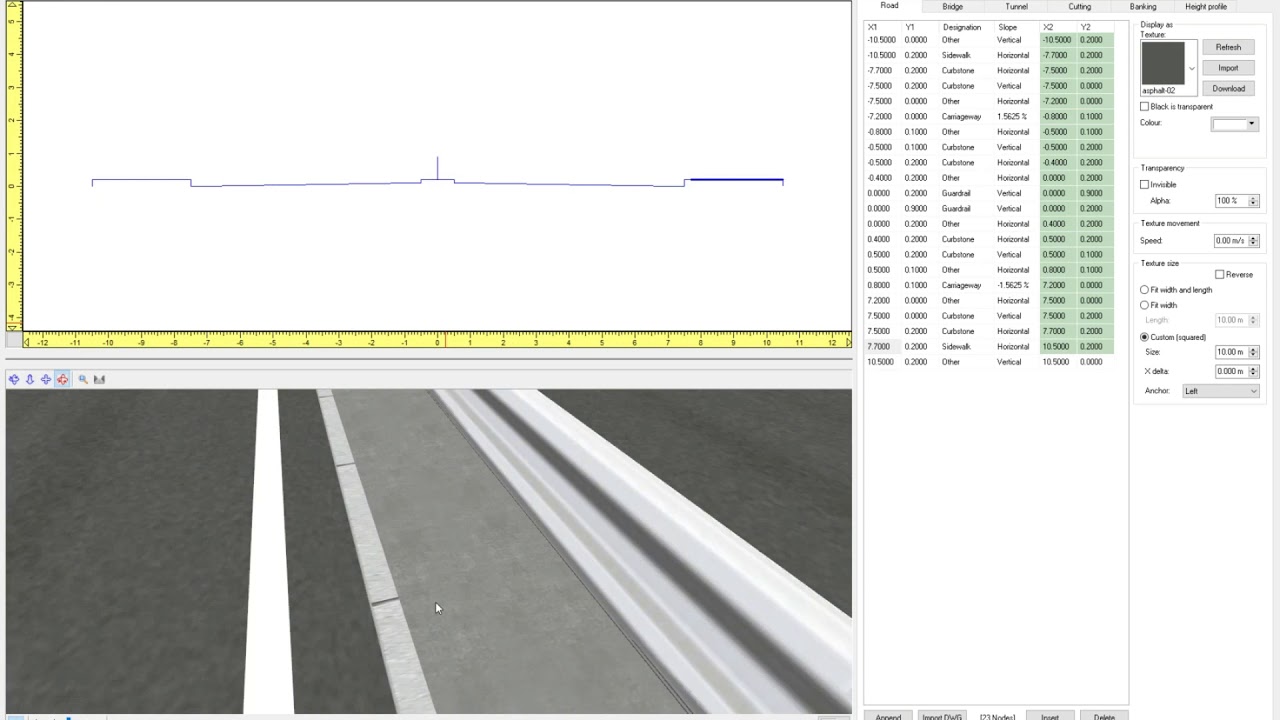Click the Size 10.00 m field
1280x720 pixels.
pos(1230,352)
